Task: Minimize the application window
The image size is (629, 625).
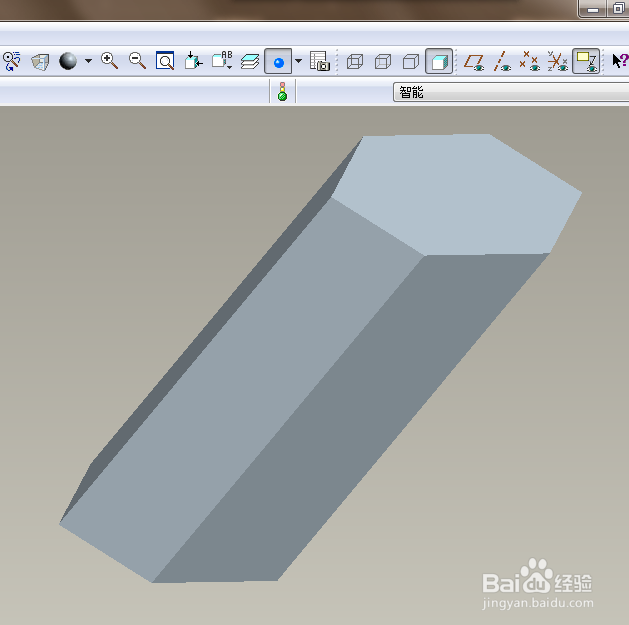Action: (x=592, y=9)
